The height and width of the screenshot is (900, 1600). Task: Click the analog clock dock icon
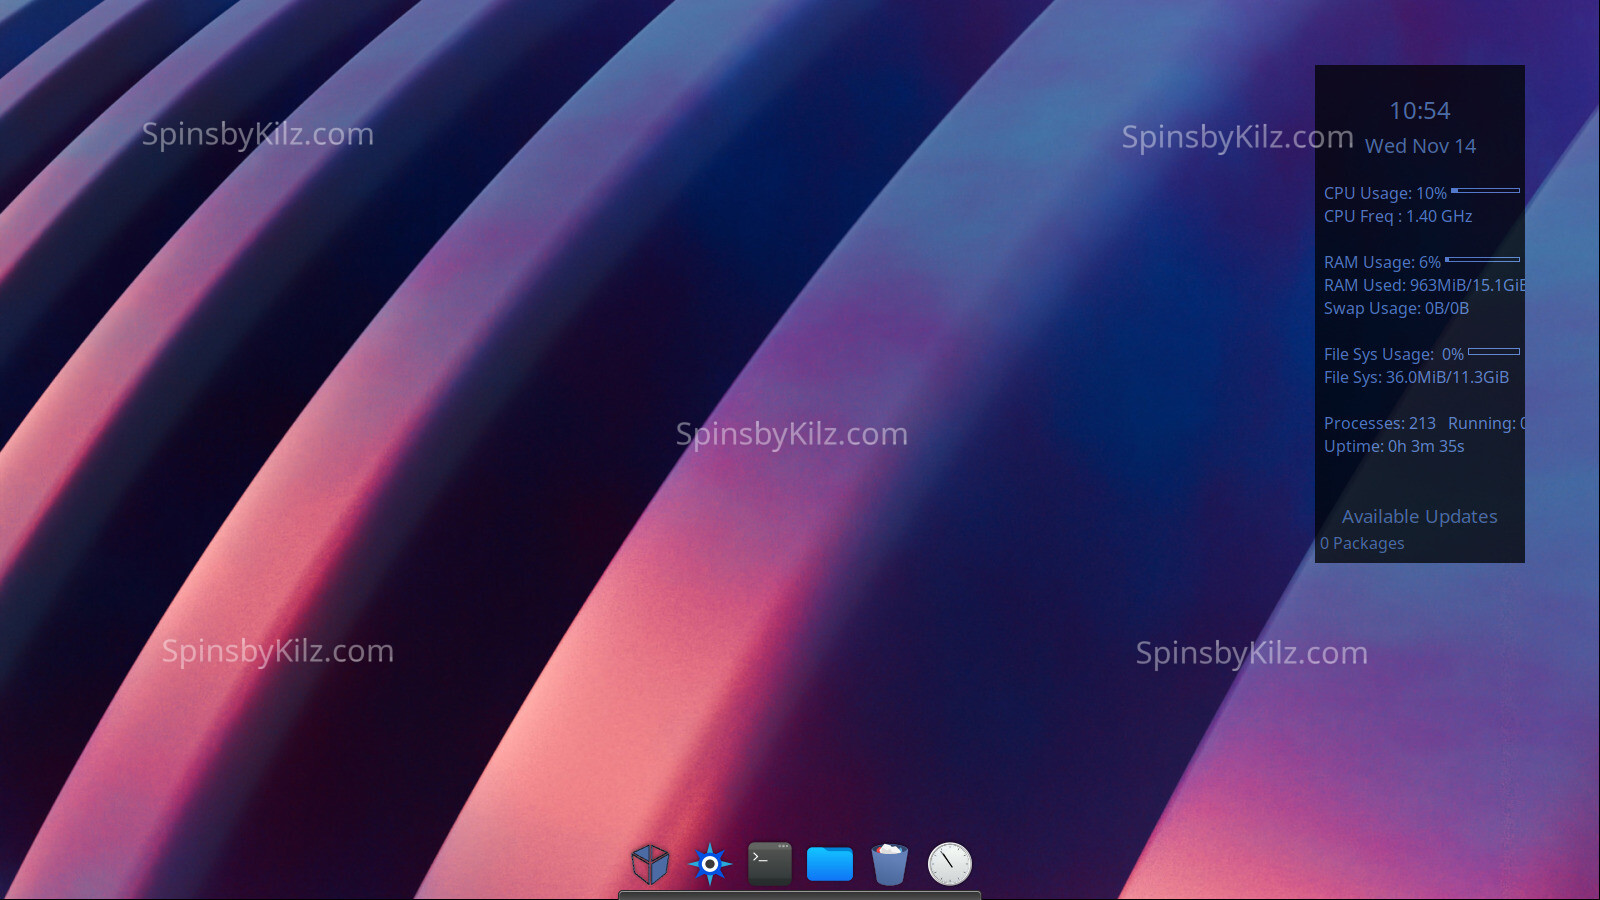pyautogui.click(x=950, y=864)
